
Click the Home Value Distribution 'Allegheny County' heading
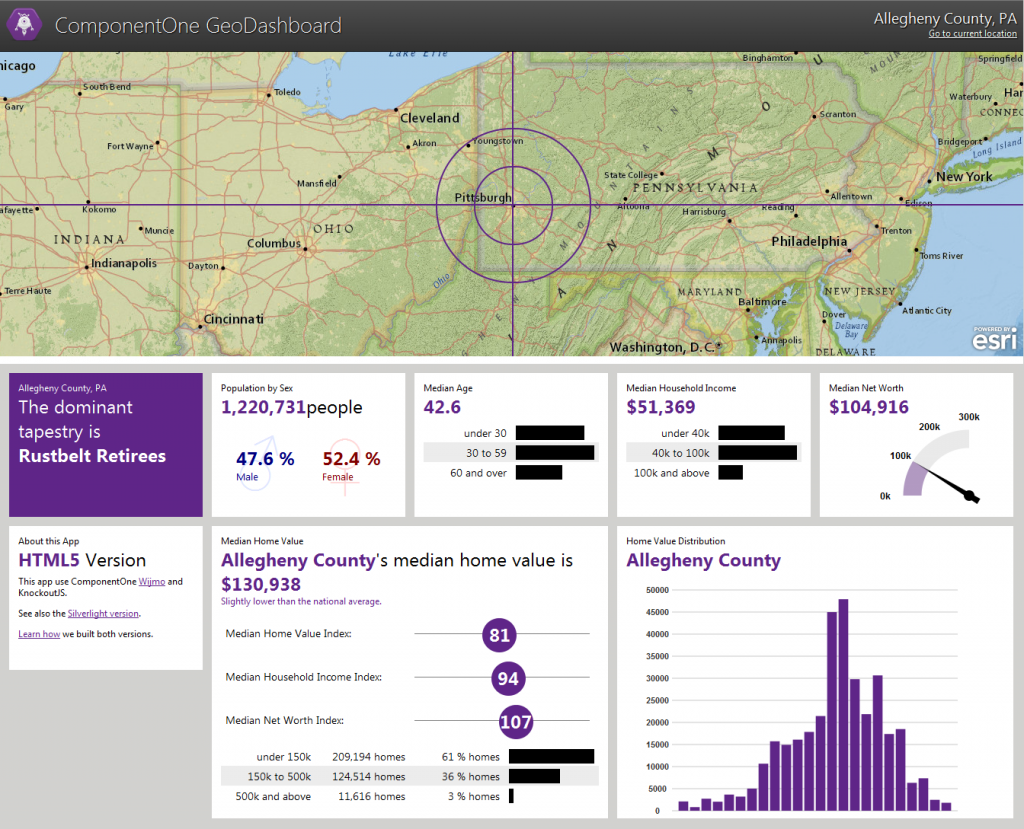tap(703, 560)
